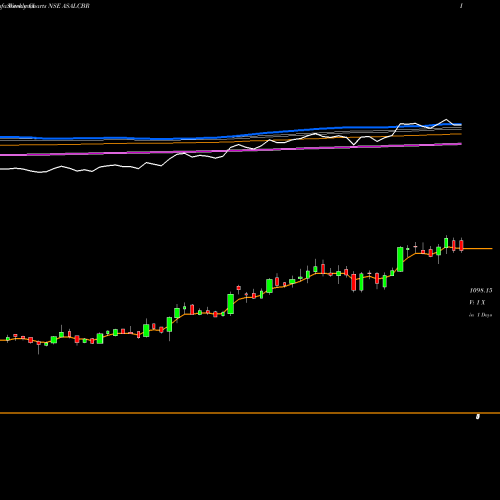Viewport: 500px width, 500px height.
Task: Click the NSE ASALCBR chart title
Action: click(69, 6)
